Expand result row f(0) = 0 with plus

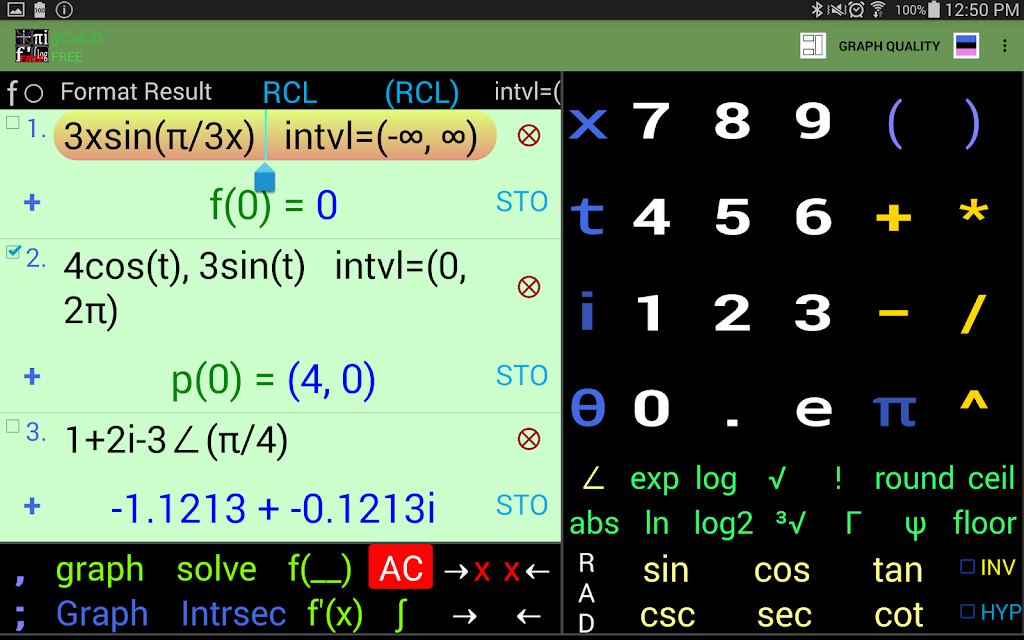31,202
